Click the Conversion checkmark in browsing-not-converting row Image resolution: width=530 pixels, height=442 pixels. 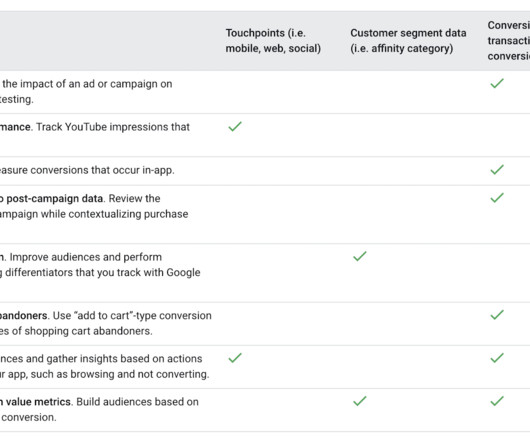tap(497, 358)
